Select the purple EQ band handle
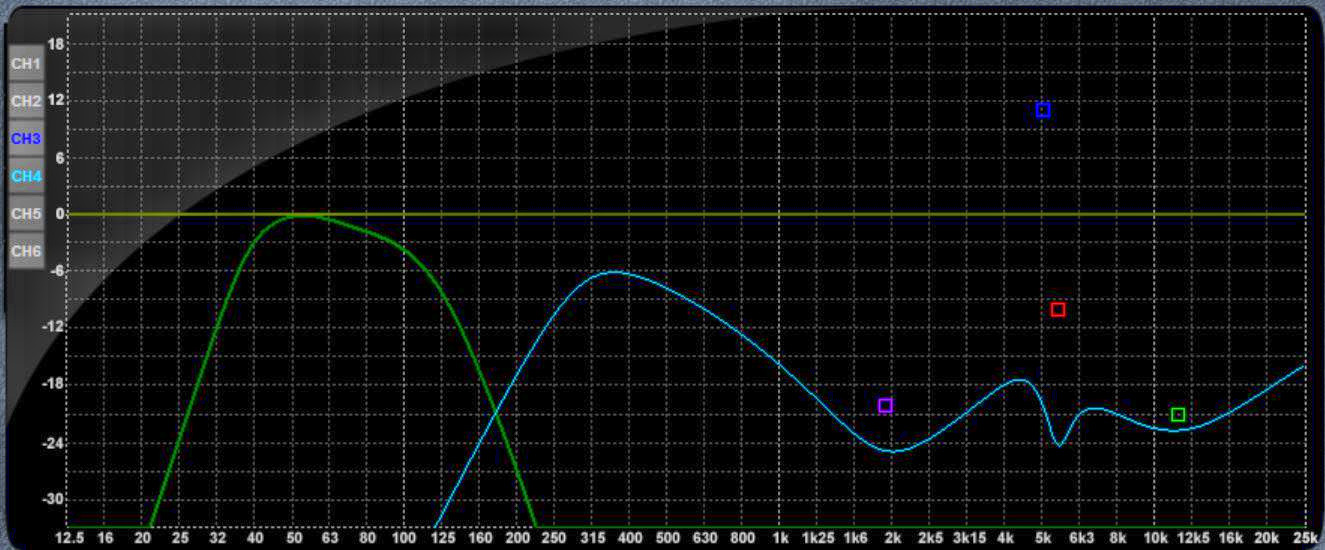This screenshot has width=1325, height=550. (x=885, y=405)
